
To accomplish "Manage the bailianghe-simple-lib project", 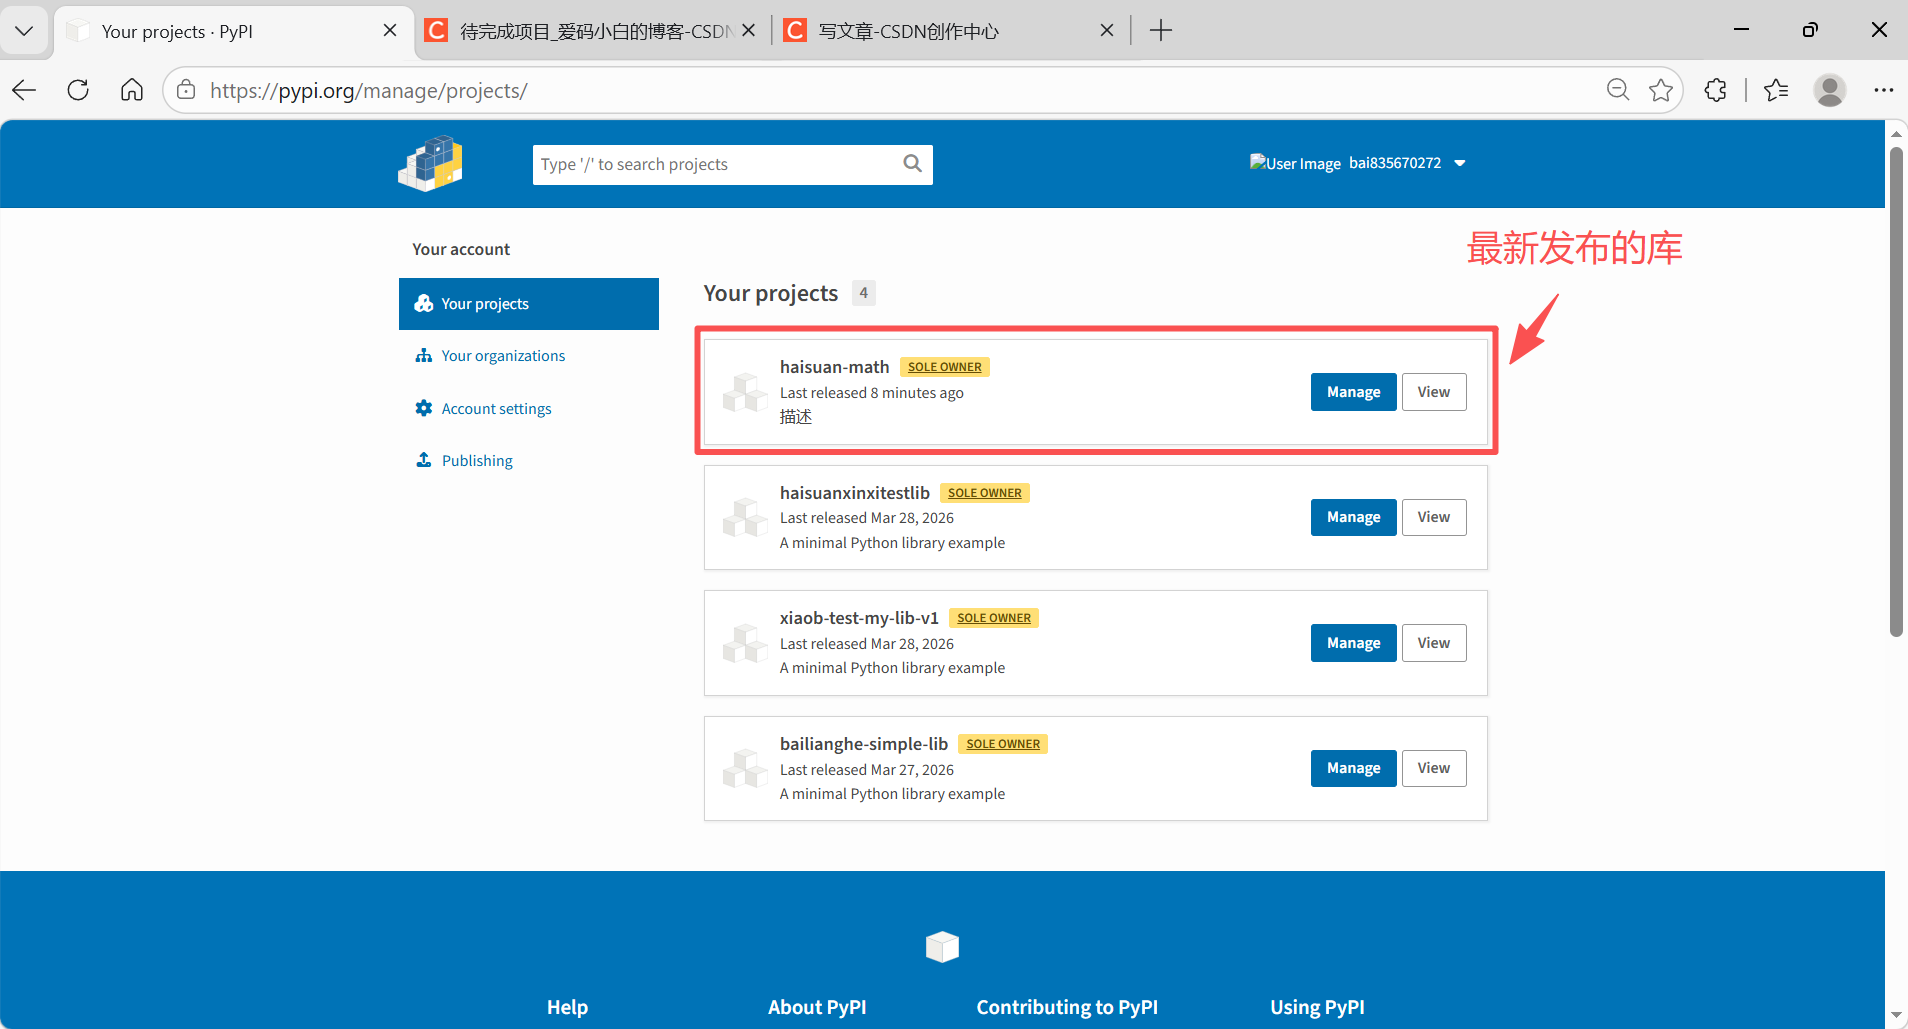I will tap(1353, 768).
